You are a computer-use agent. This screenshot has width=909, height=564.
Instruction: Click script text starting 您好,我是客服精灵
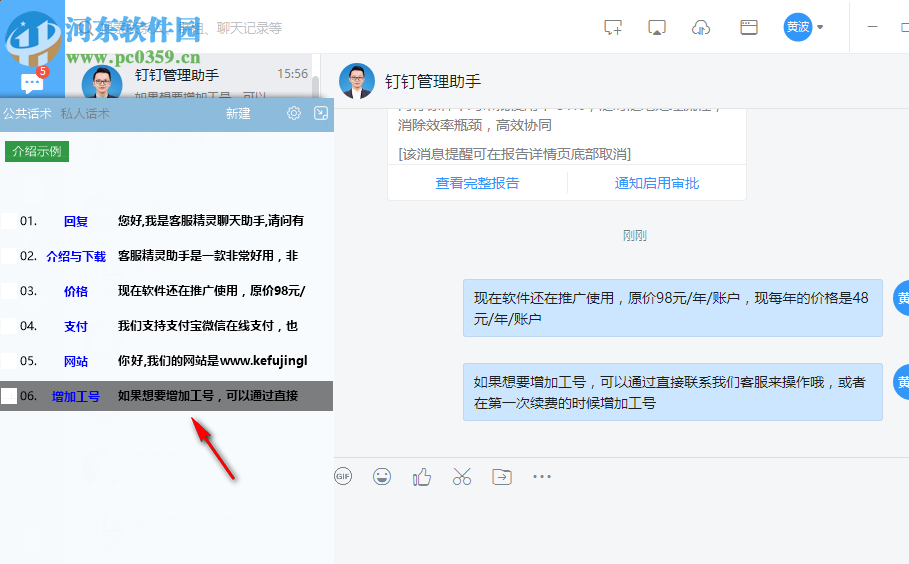[211, 221]
